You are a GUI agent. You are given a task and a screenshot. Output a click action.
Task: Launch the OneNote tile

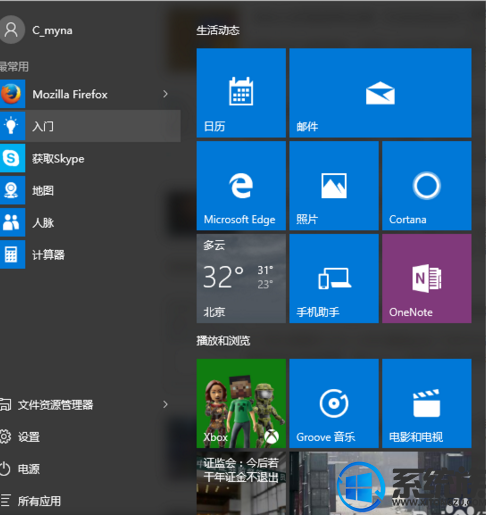[427, 278]
